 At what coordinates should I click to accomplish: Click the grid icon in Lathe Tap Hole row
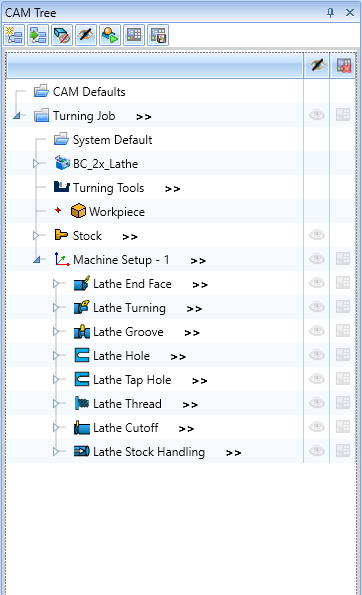pos(343,379)
